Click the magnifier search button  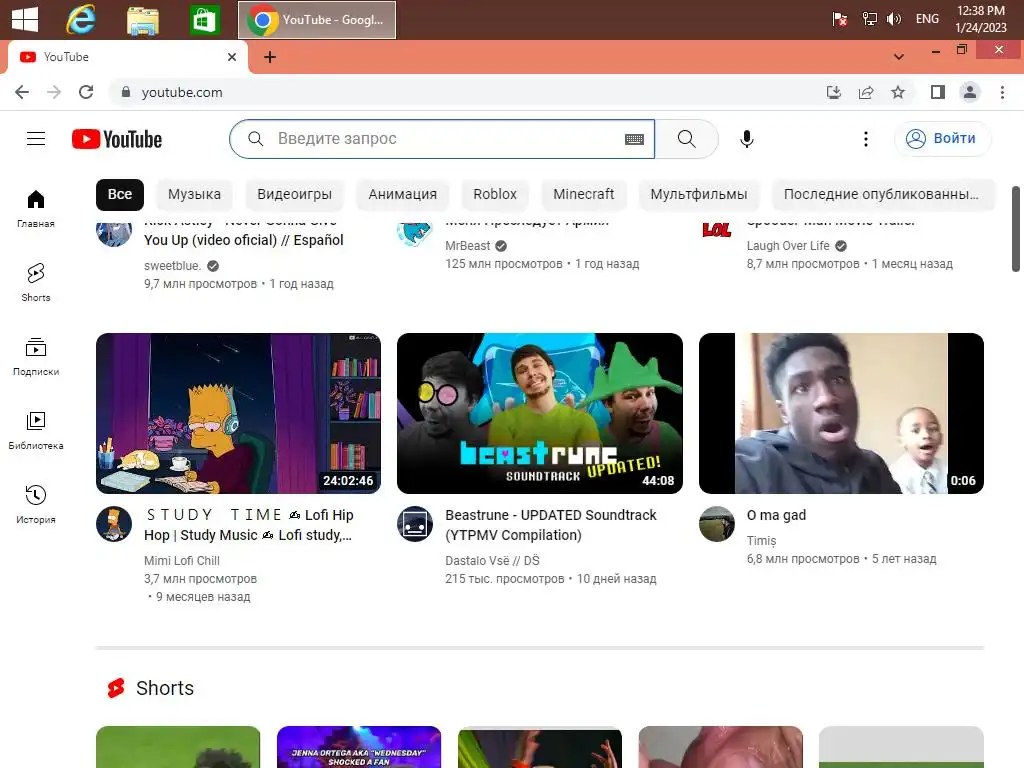(686, 138)
